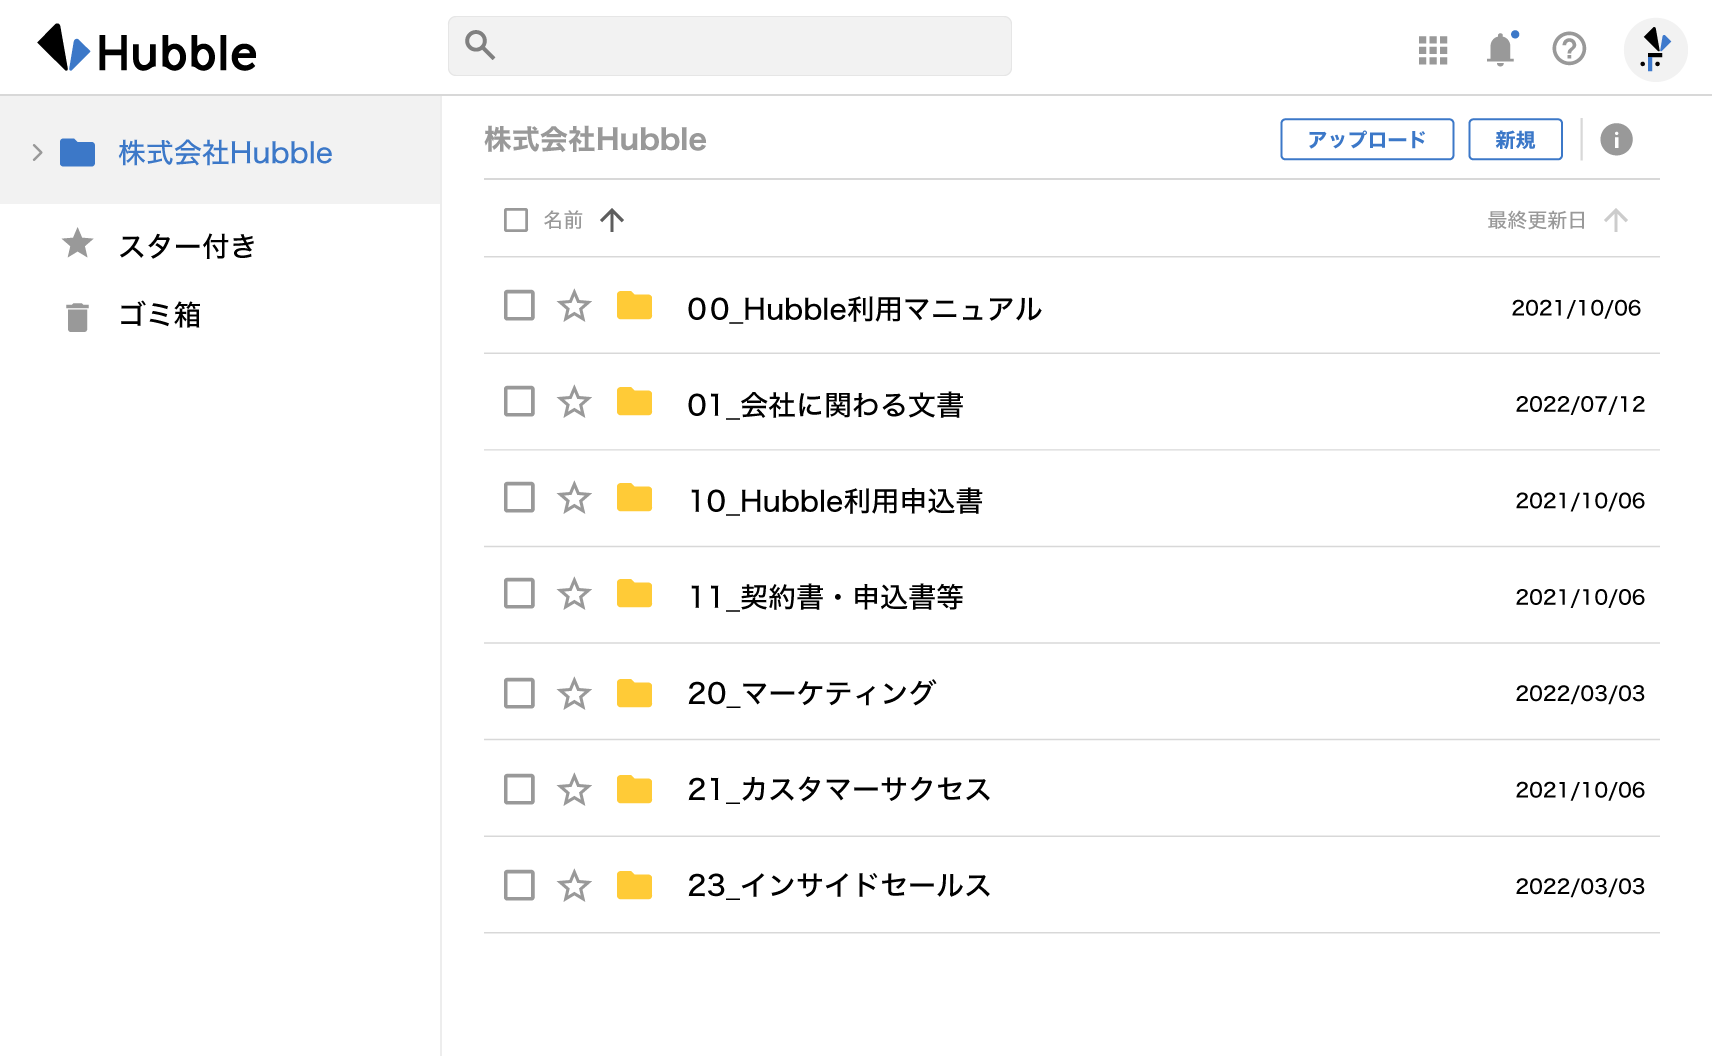Click date 2022/03/03 in the 20_マーケティング row
Image resolution: width=1712 pixels, height=1056 pixels.
(x=1580, y=693)
